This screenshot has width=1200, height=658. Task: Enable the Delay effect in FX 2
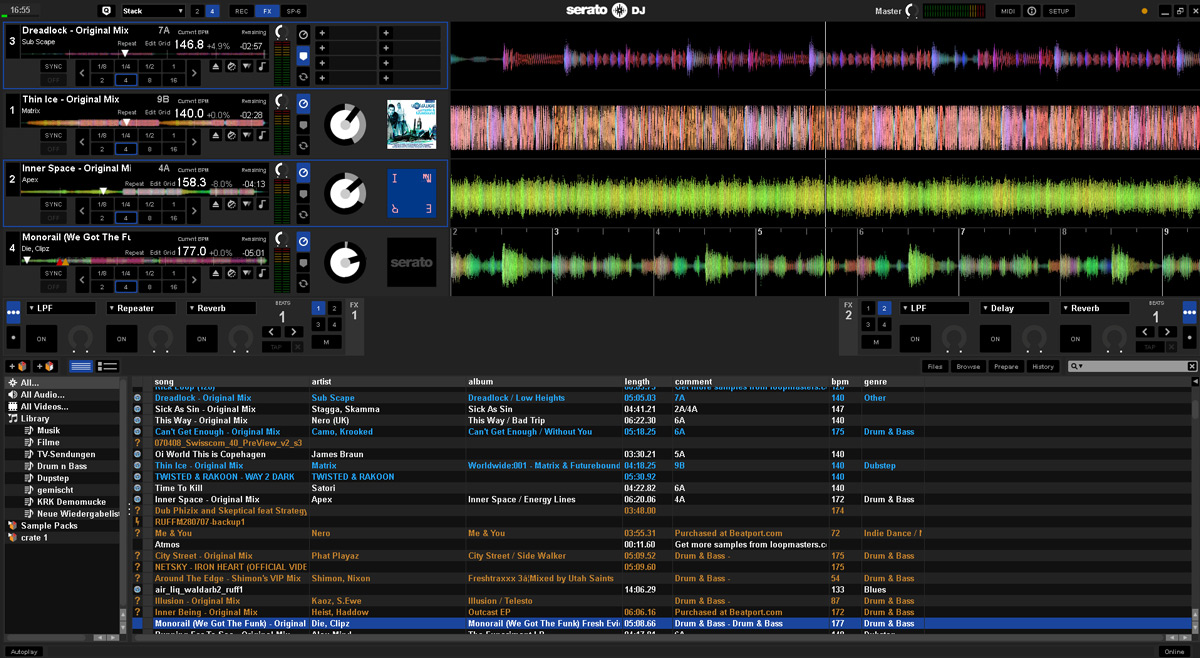click(x=995, y=339)
